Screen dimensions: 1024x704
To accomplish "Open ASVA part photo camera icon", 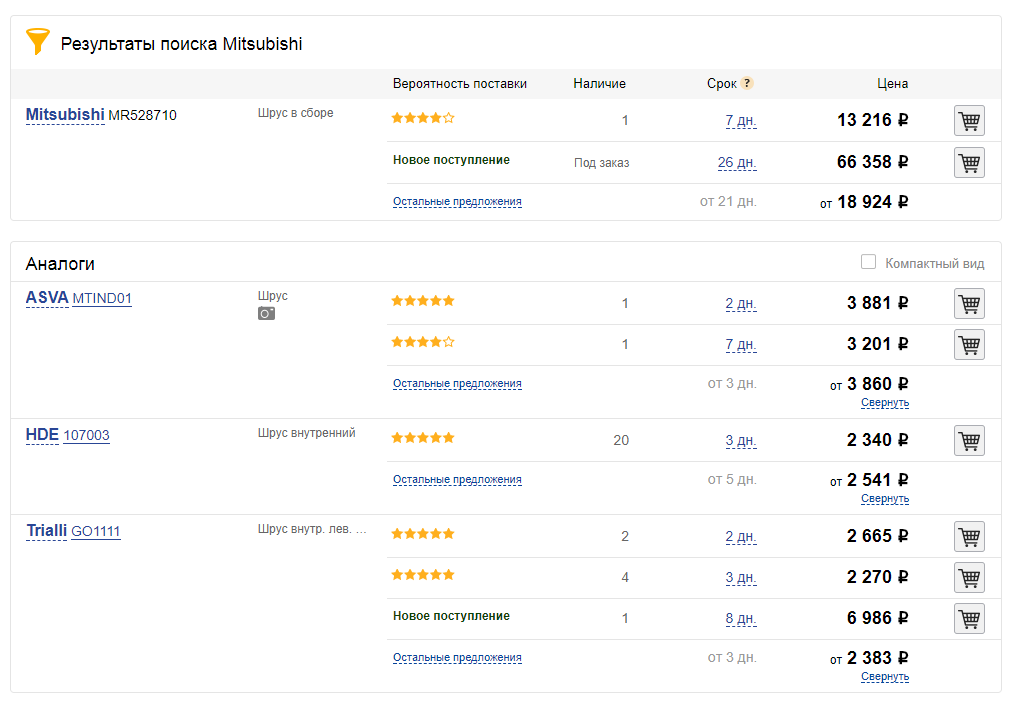I will tap(266, 313).
